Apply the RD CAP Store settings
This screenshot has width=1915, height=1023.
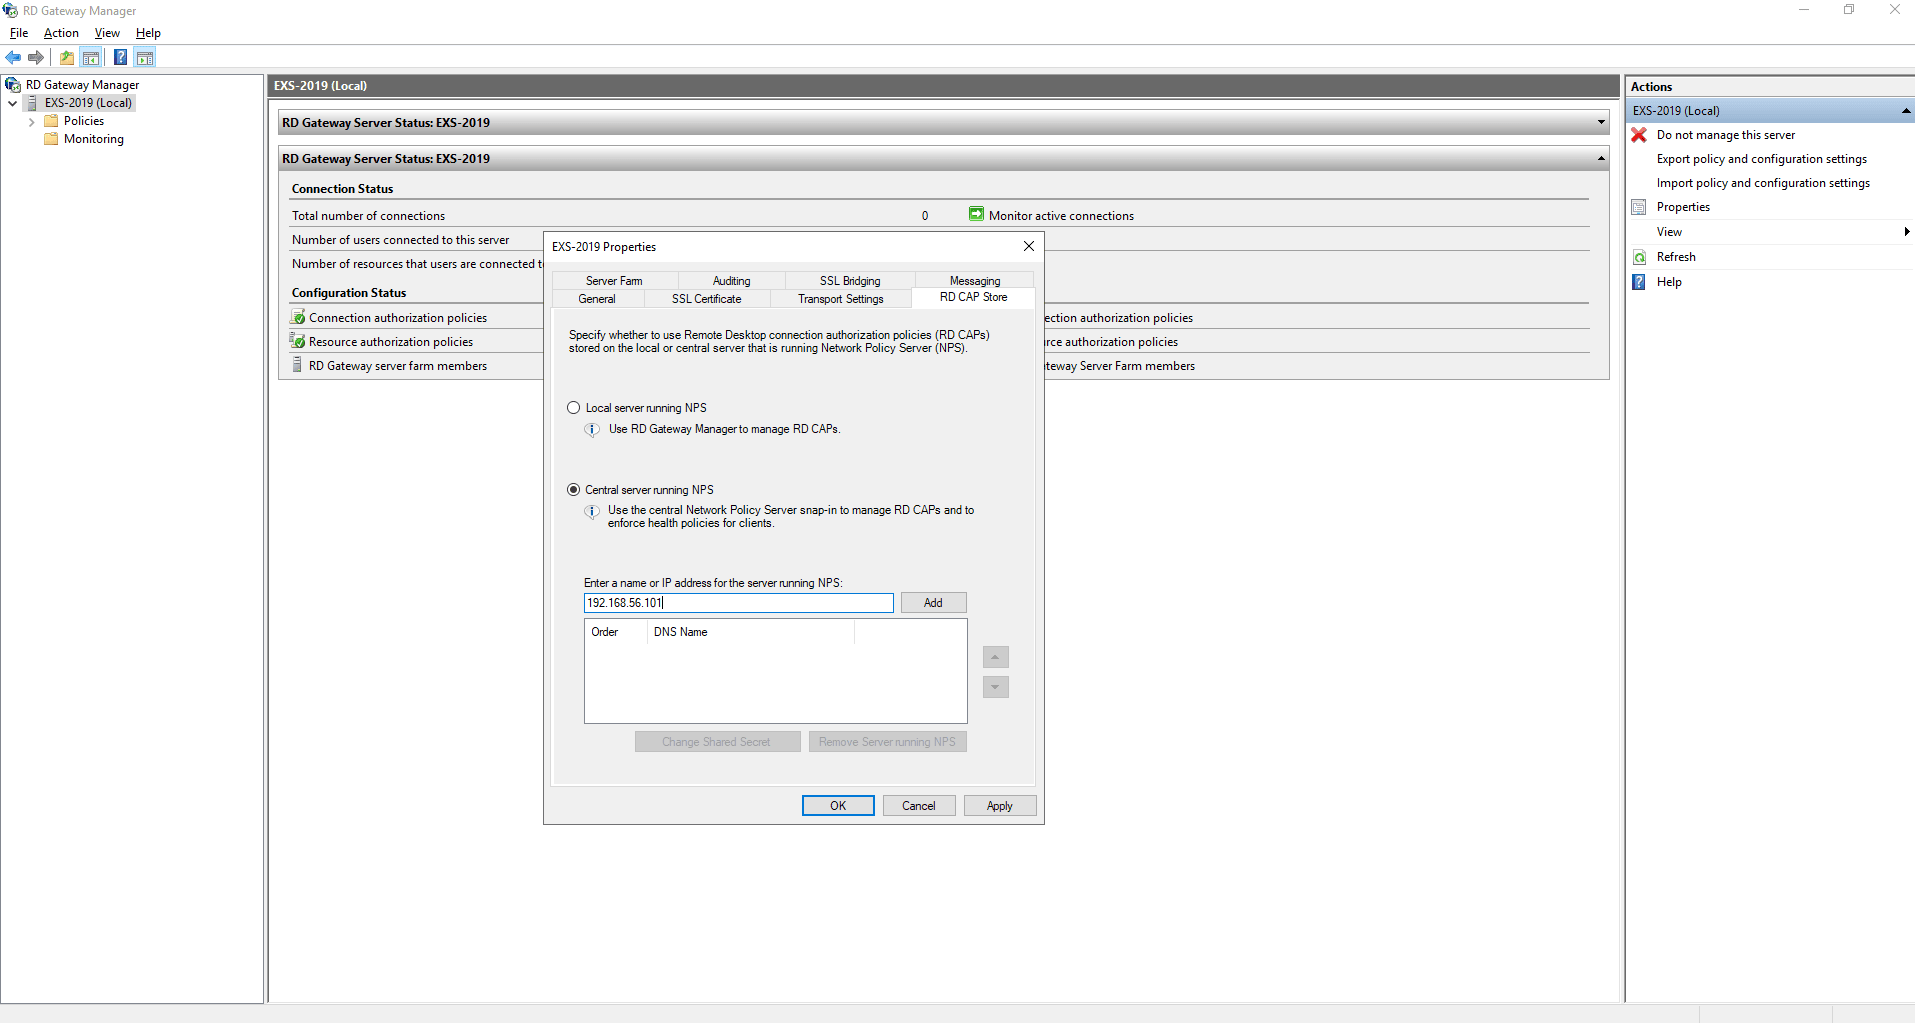[x=1000, y=806]
